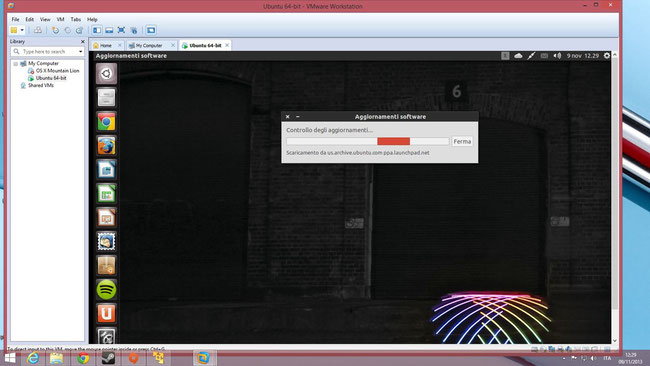Switch to Unity mode toolbar icon
The height and width of the screenshot is (366, 650).
(133, 30)
